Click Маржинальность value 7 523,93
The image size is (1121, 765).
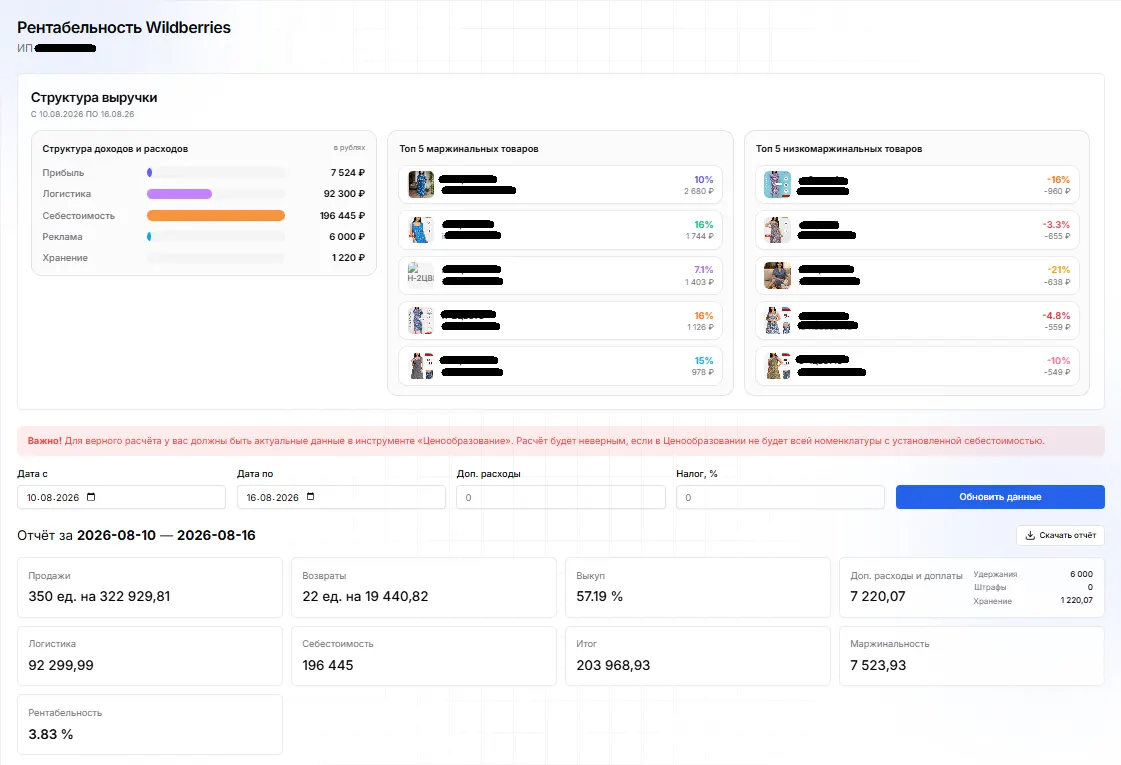point(878,665)
